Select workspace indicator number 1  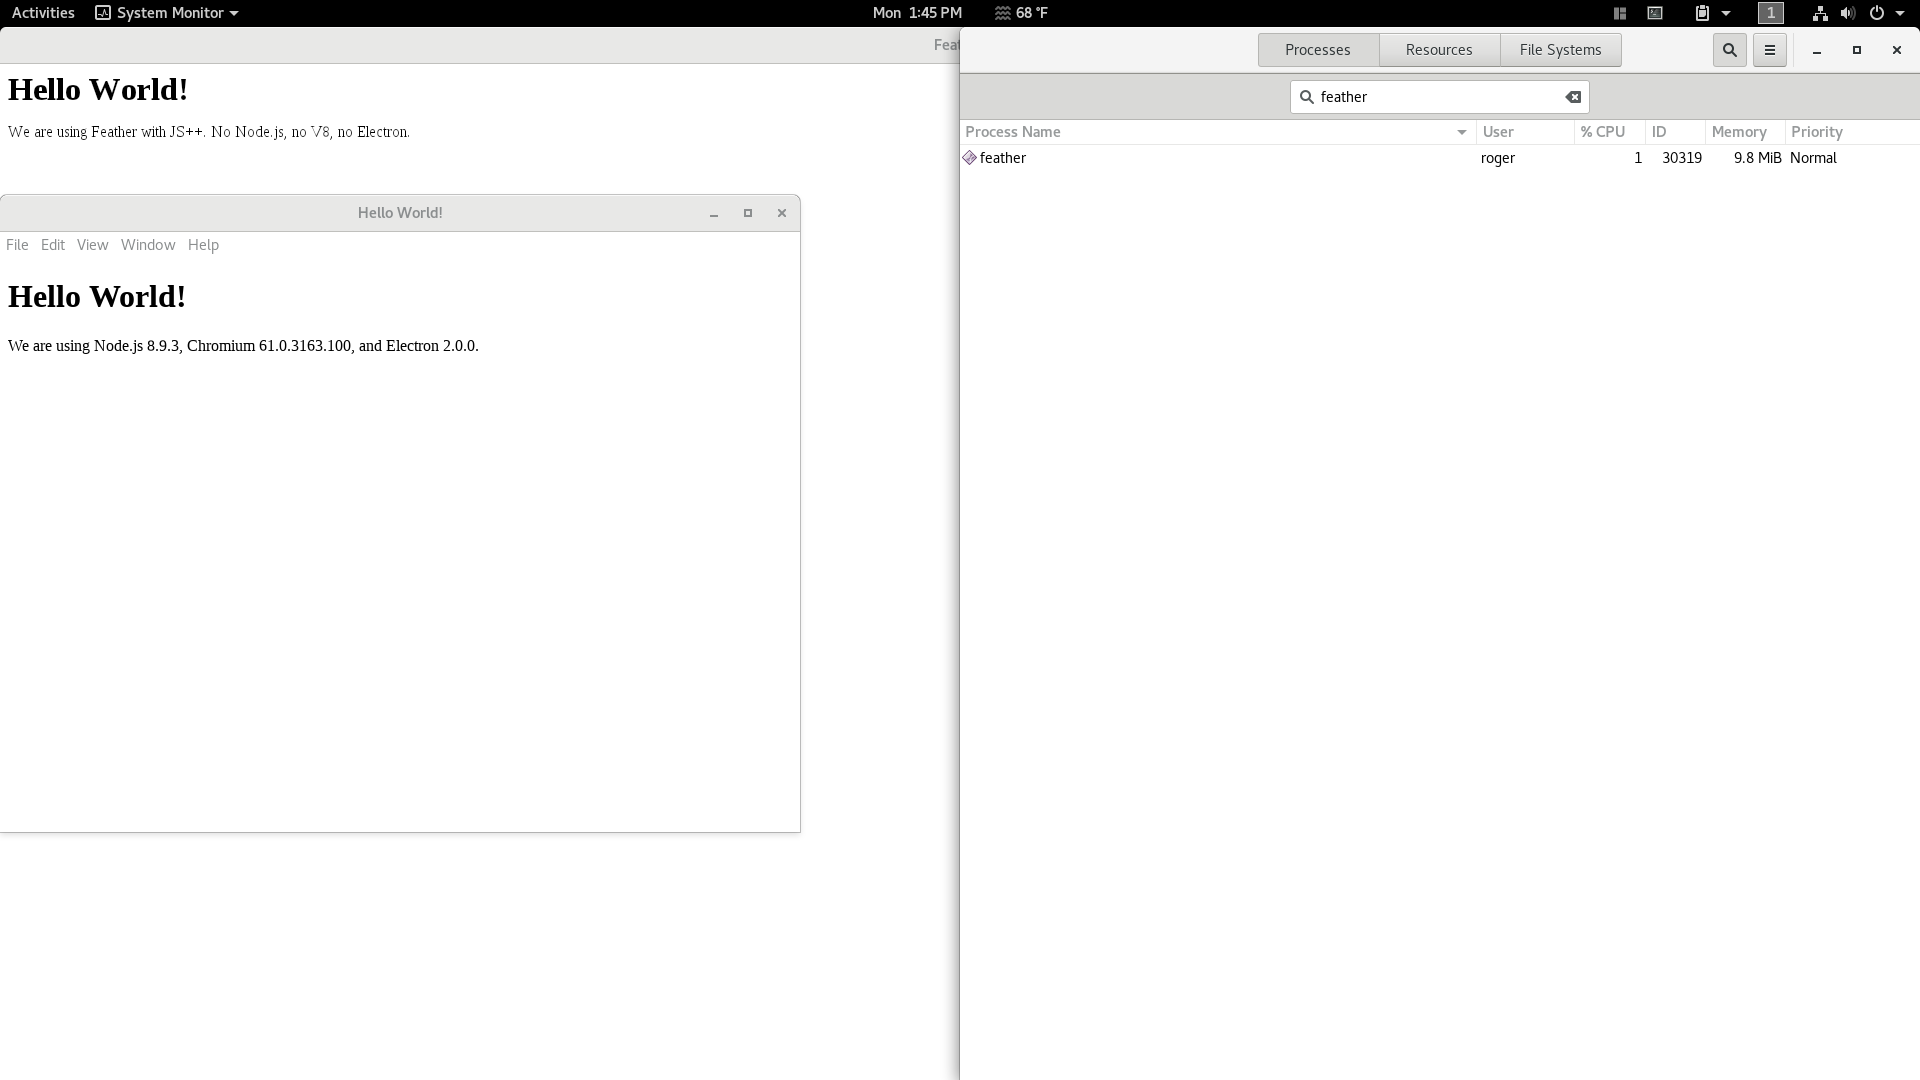point(1770,13)
